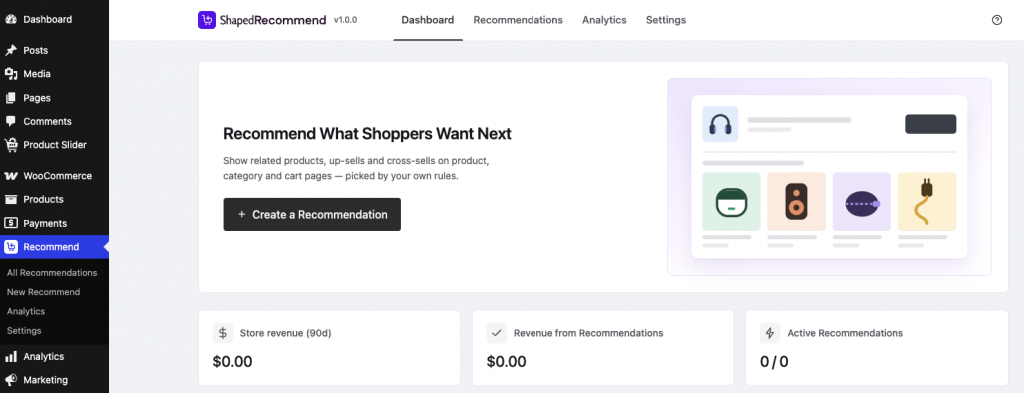Click the Media library icon
This screenshot has height=393, width=1024.
pyautogui.click(x=10, y=74)
